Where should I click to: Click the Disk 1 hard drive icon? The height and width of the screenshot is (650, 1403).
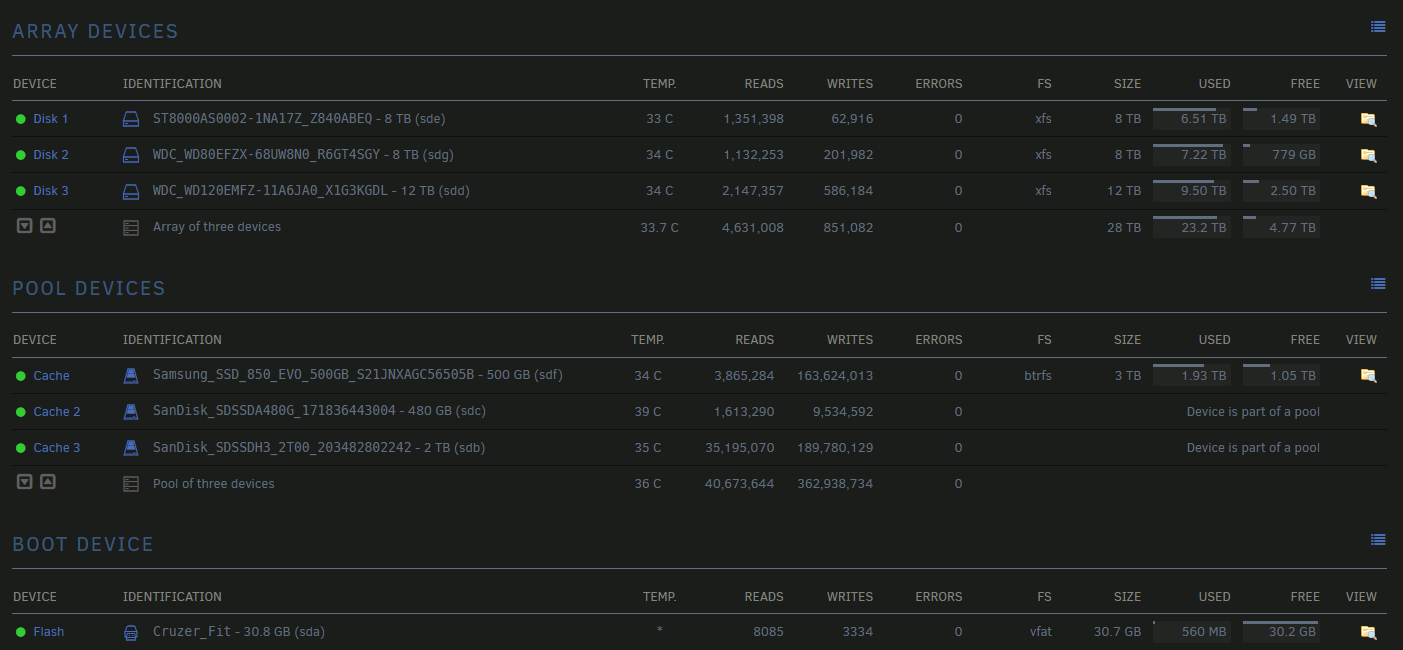[x=131, y=119]
